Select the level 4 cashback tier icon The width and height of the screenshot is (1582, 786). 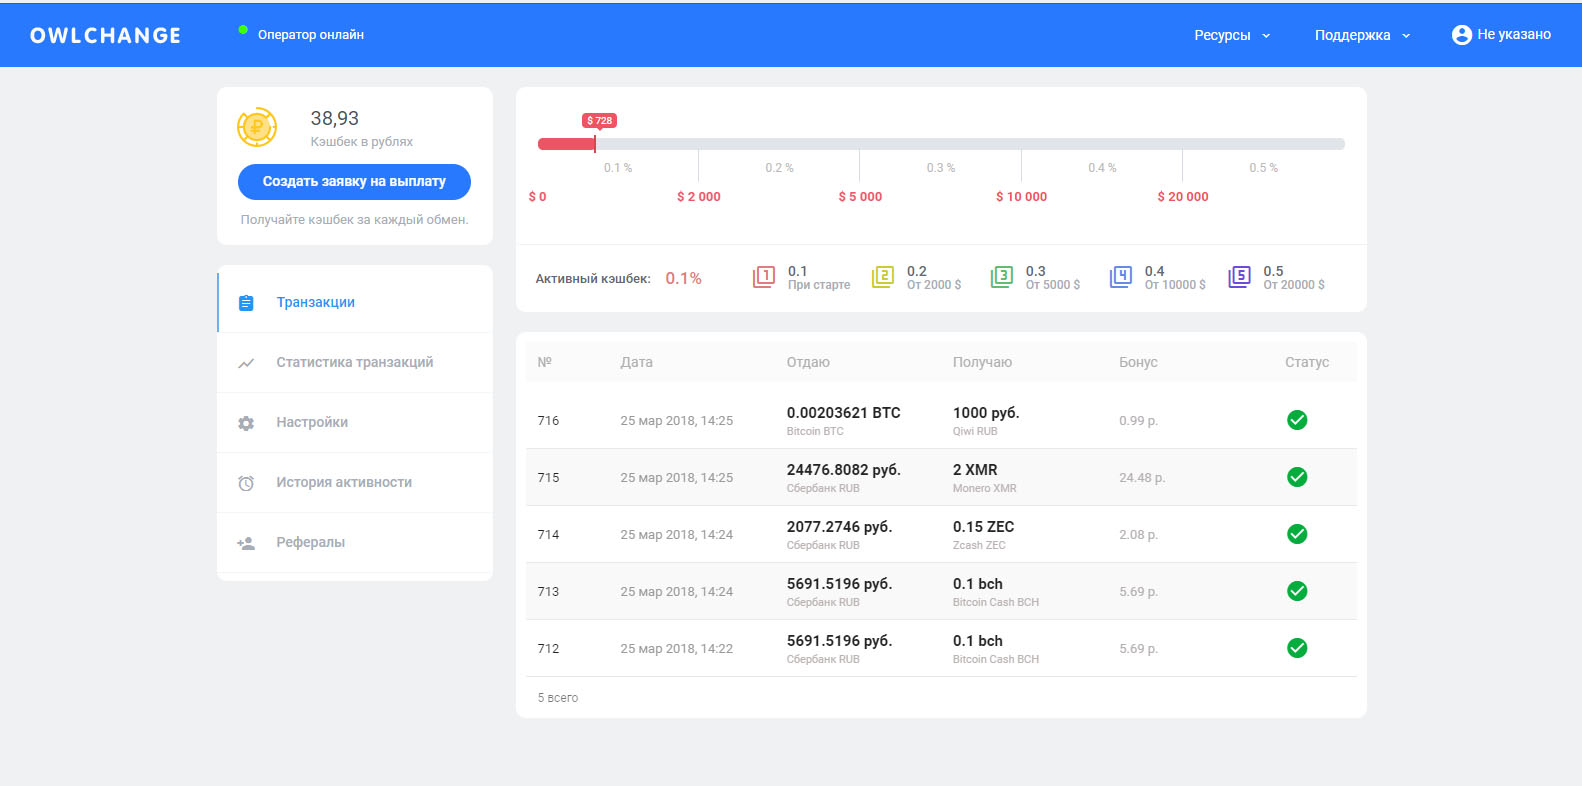point(1120,277)
